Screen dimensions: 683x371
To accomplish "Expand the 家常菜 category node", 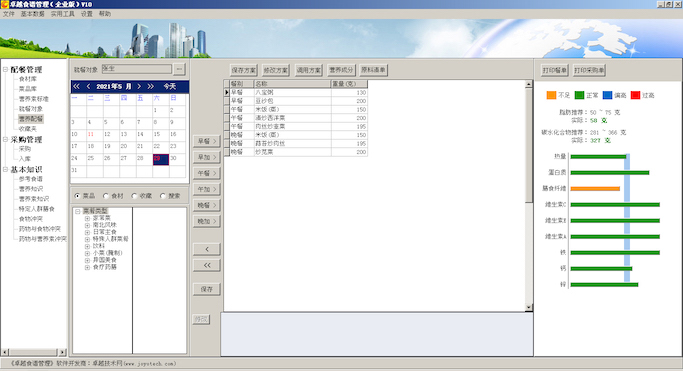I will [87, 218].
